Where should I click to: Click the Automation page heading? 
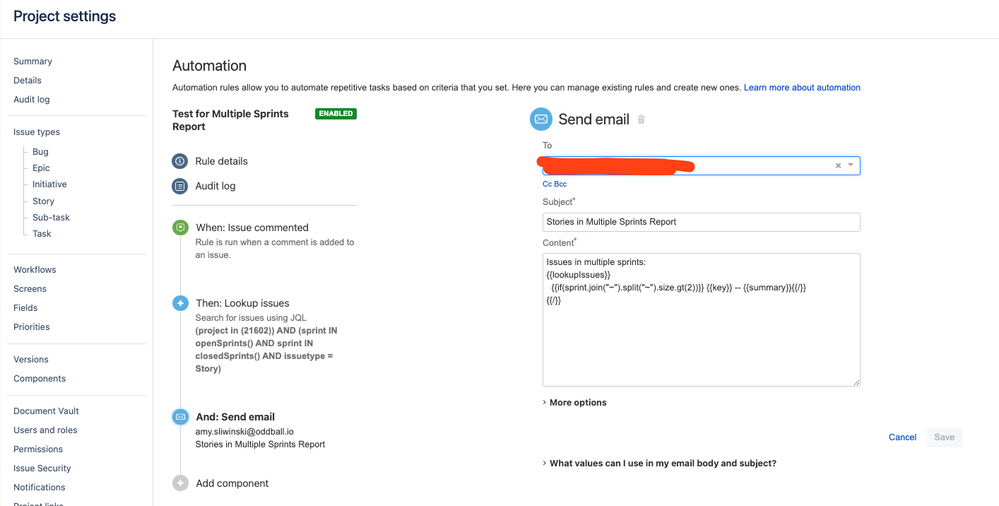pos(209,66)
